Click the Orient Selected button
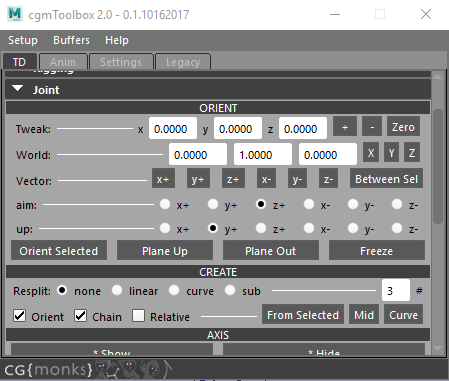 point(59,250)
